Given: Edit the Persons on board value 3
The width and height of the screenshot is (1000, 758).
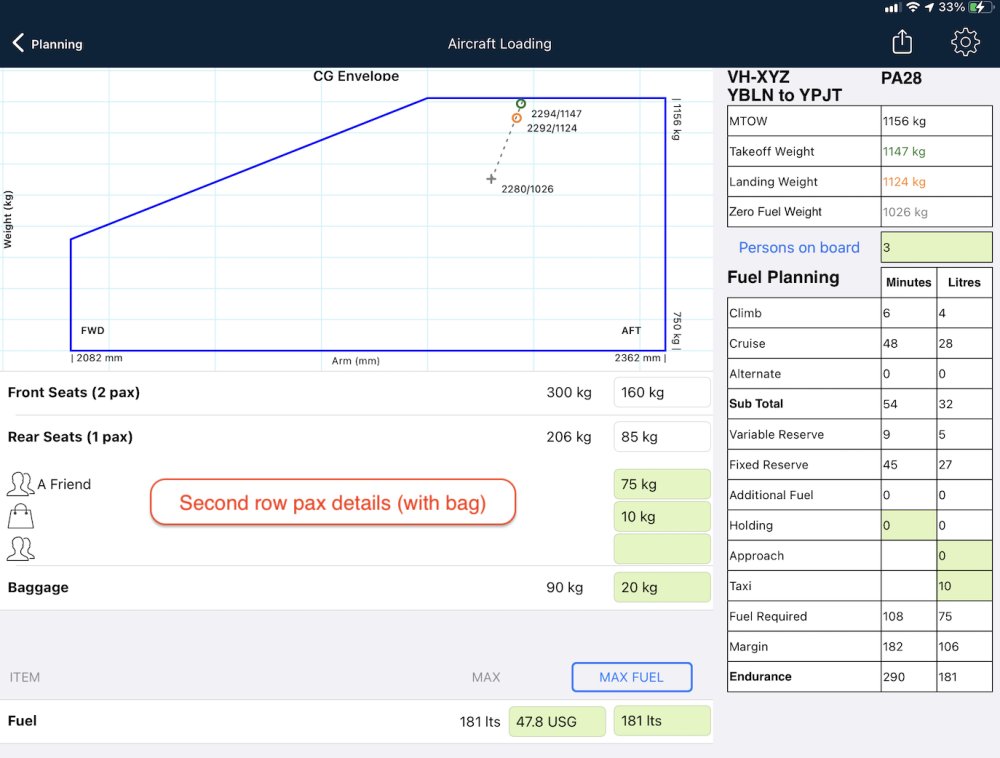Looking at the screenshot, I should (x=936, y=247).
